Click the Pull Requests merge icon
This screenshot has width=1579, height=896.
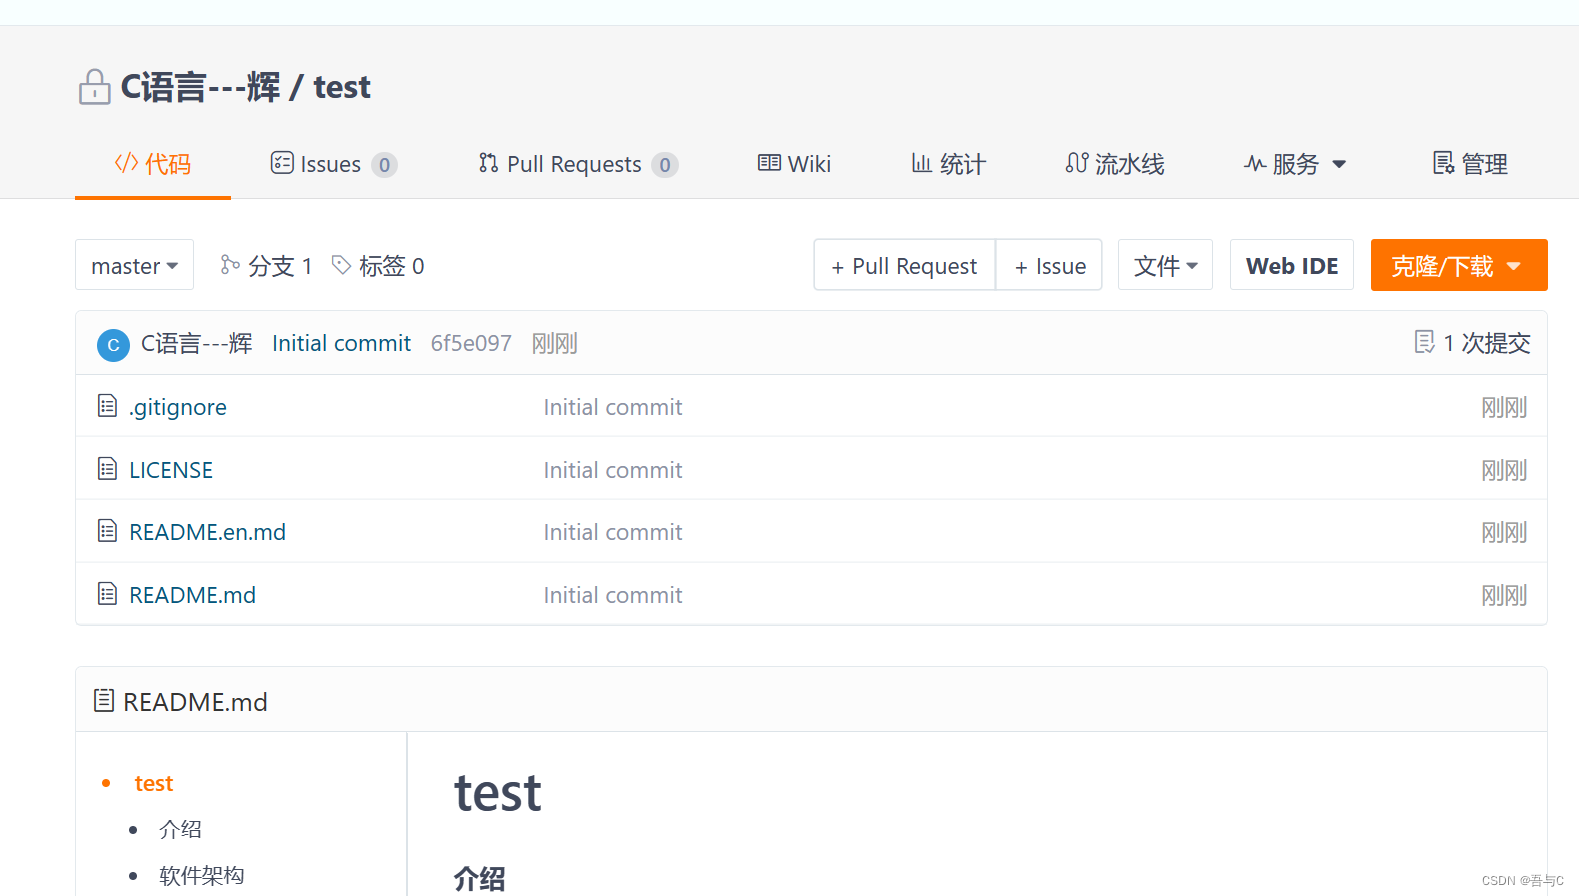point(488,162)
